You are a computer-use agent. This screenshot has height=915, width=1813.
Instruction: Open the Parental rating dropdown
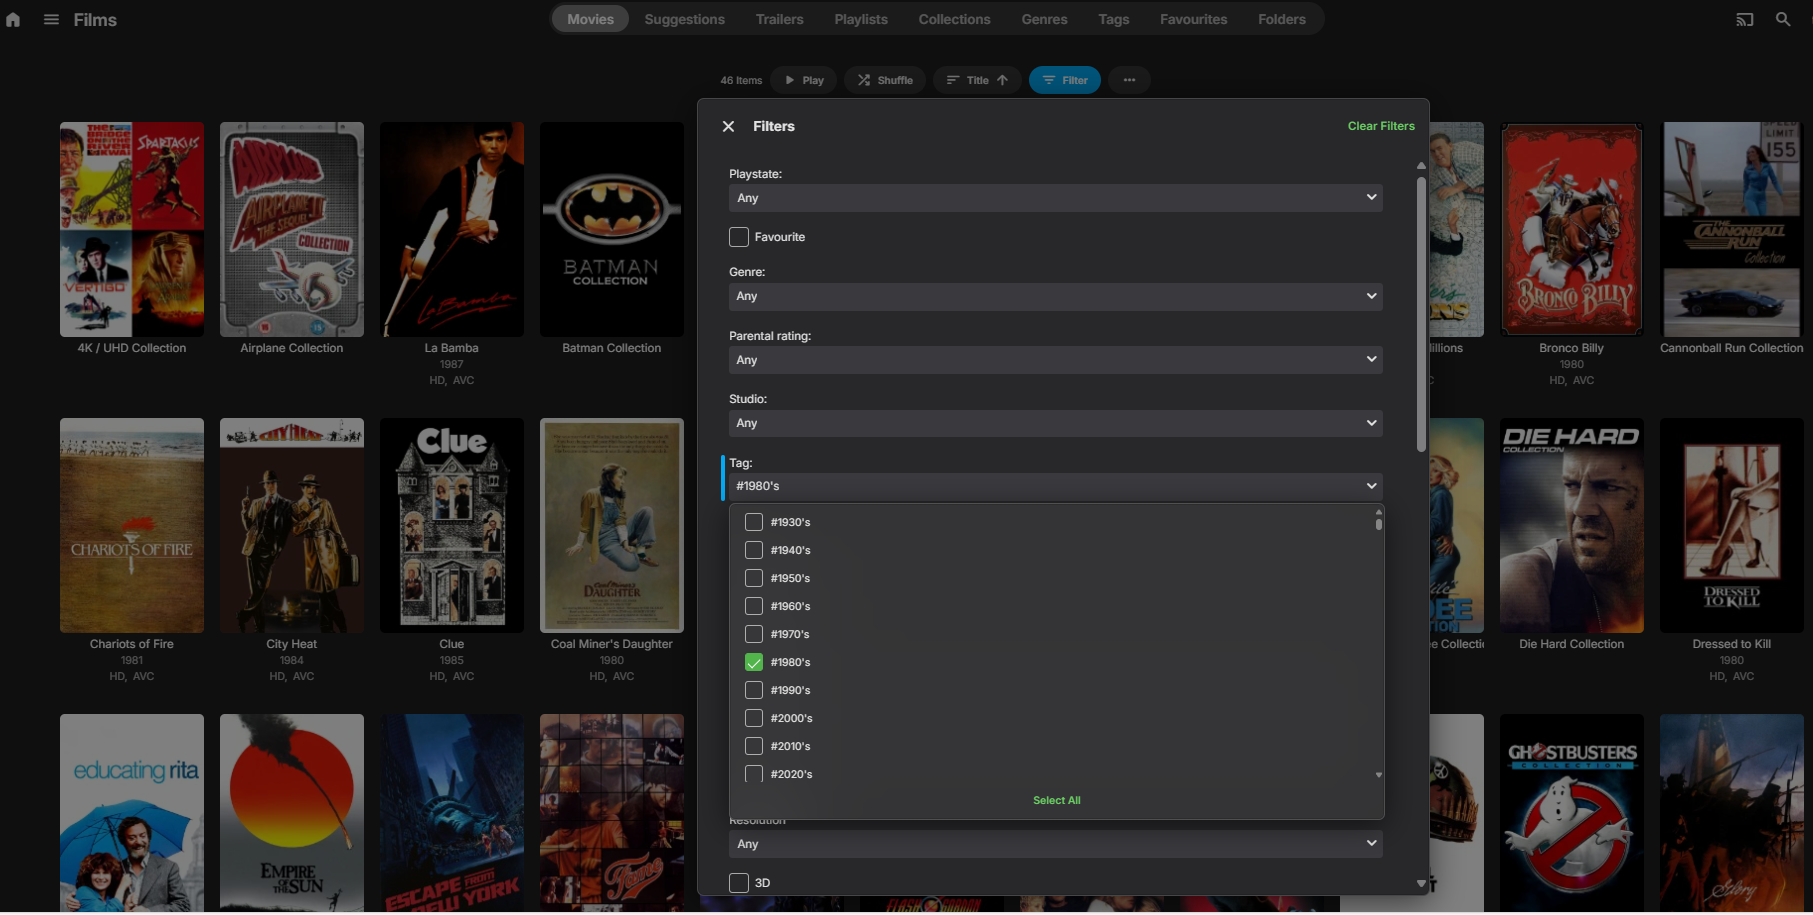coord(1055,360)
